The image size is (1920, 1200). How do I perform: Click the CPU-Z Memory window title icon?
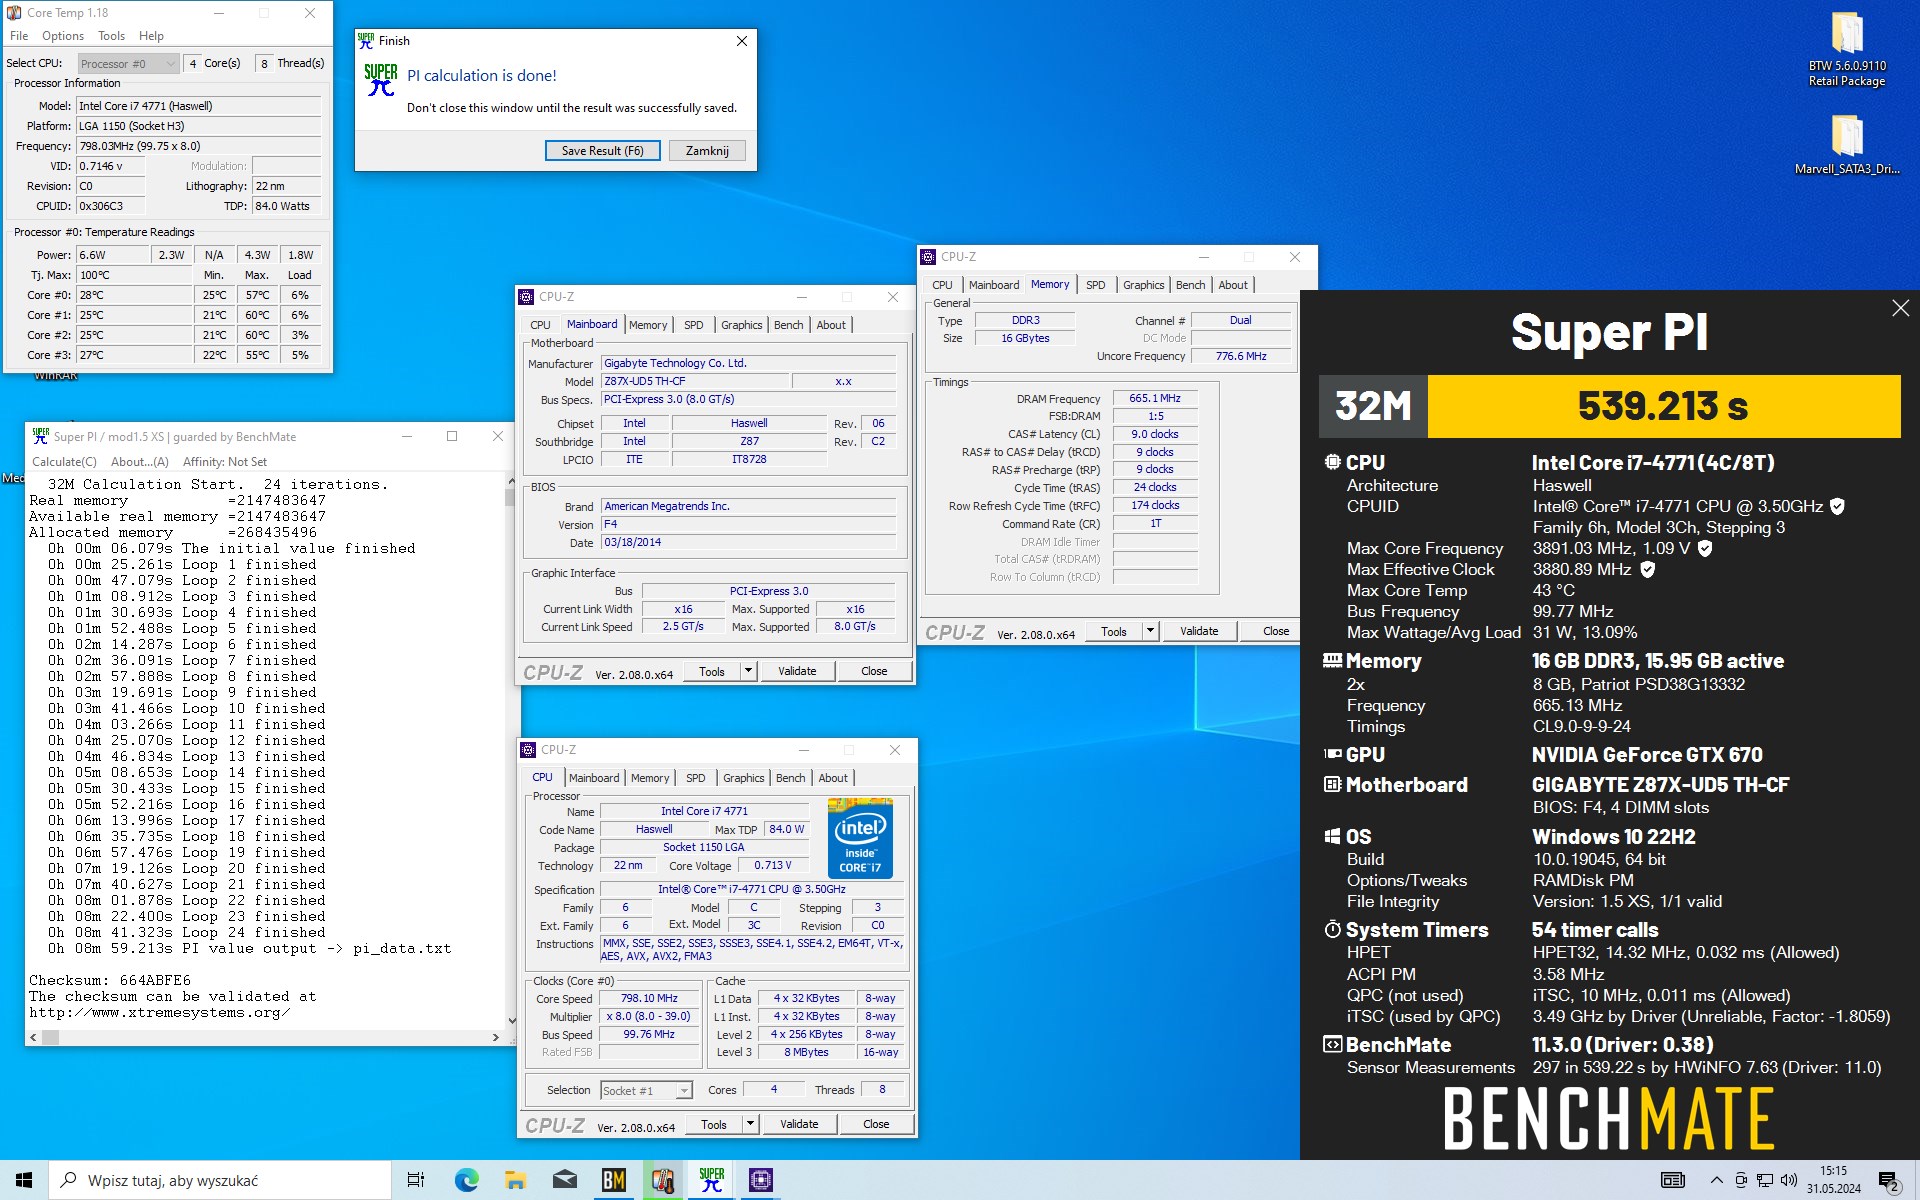click(928, 257)
